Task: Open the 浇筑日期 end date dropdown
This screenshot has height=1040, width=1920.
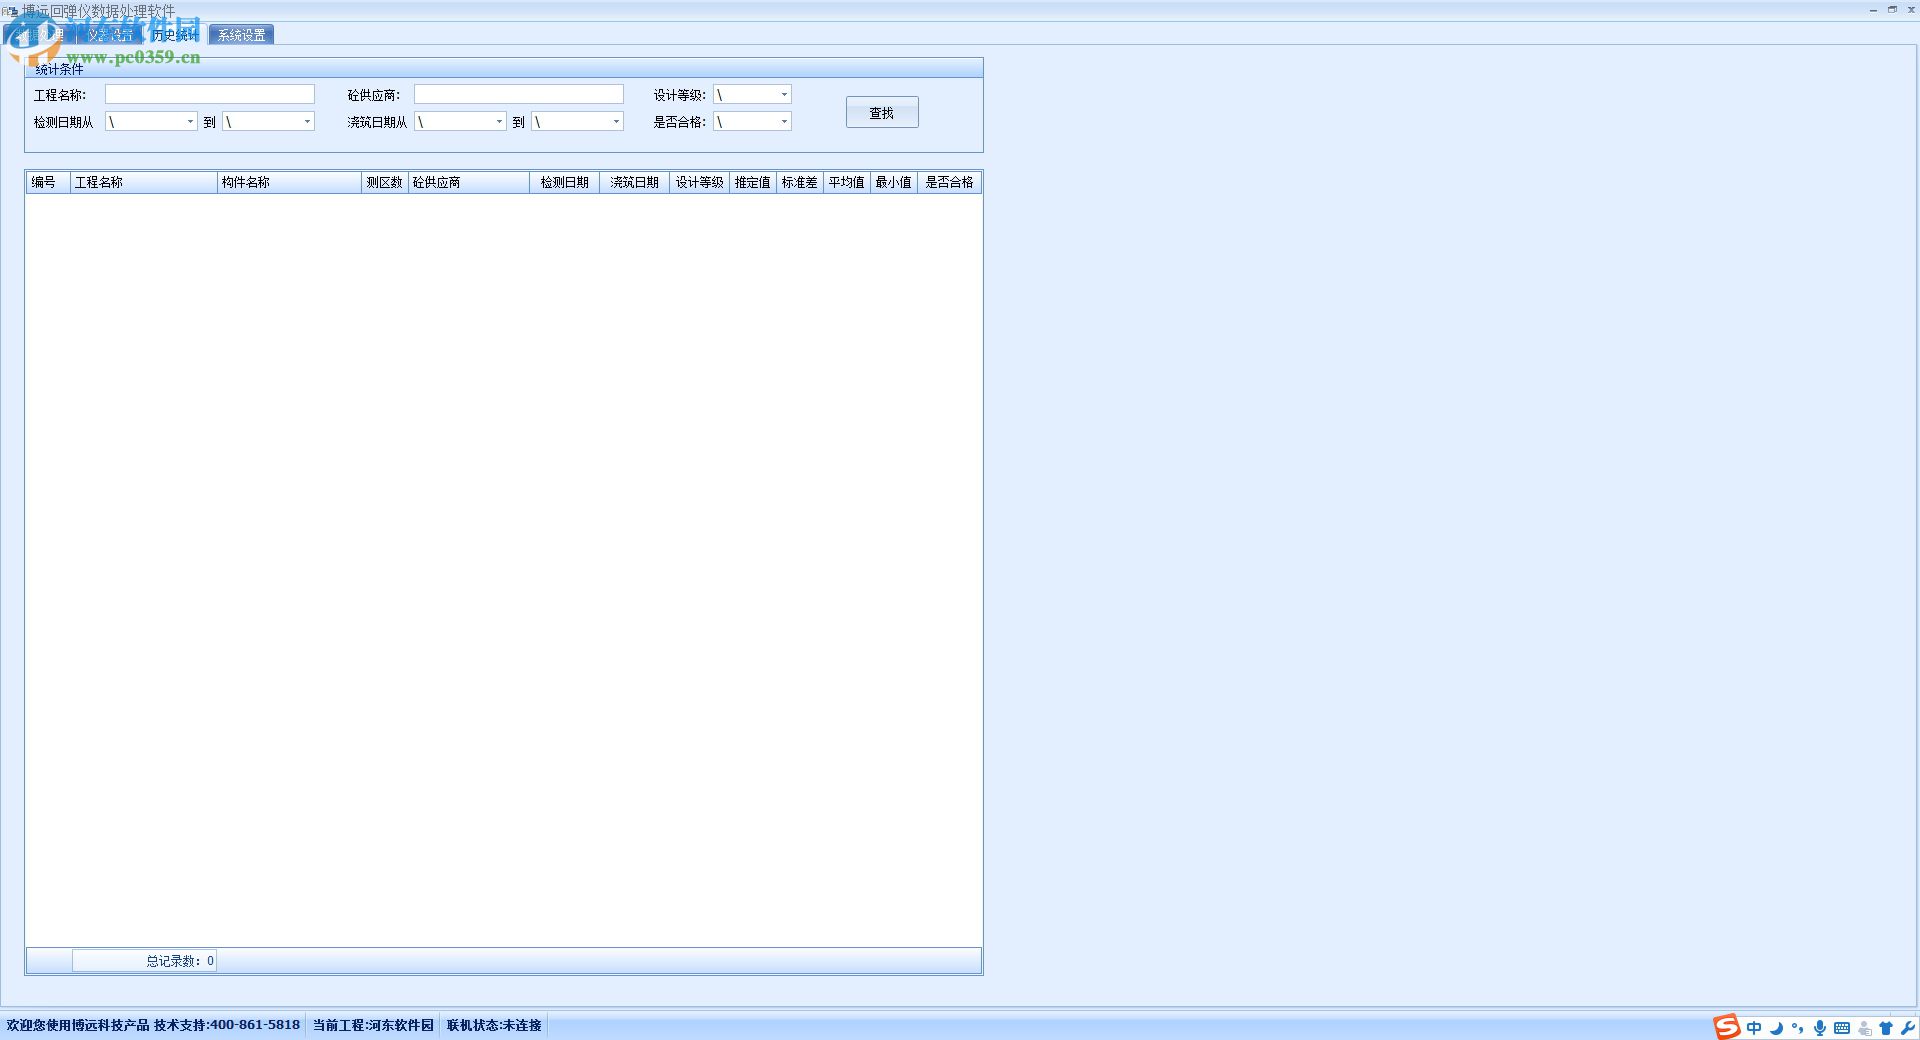Action: click(616, 121)
